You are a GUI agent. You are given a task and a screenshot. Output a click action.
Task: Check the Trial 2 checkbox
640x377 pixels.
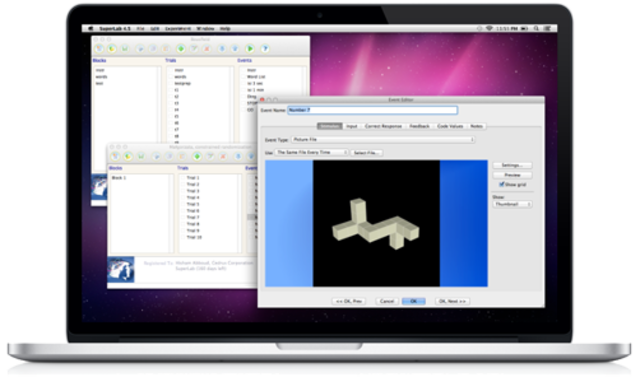(183, 184)
